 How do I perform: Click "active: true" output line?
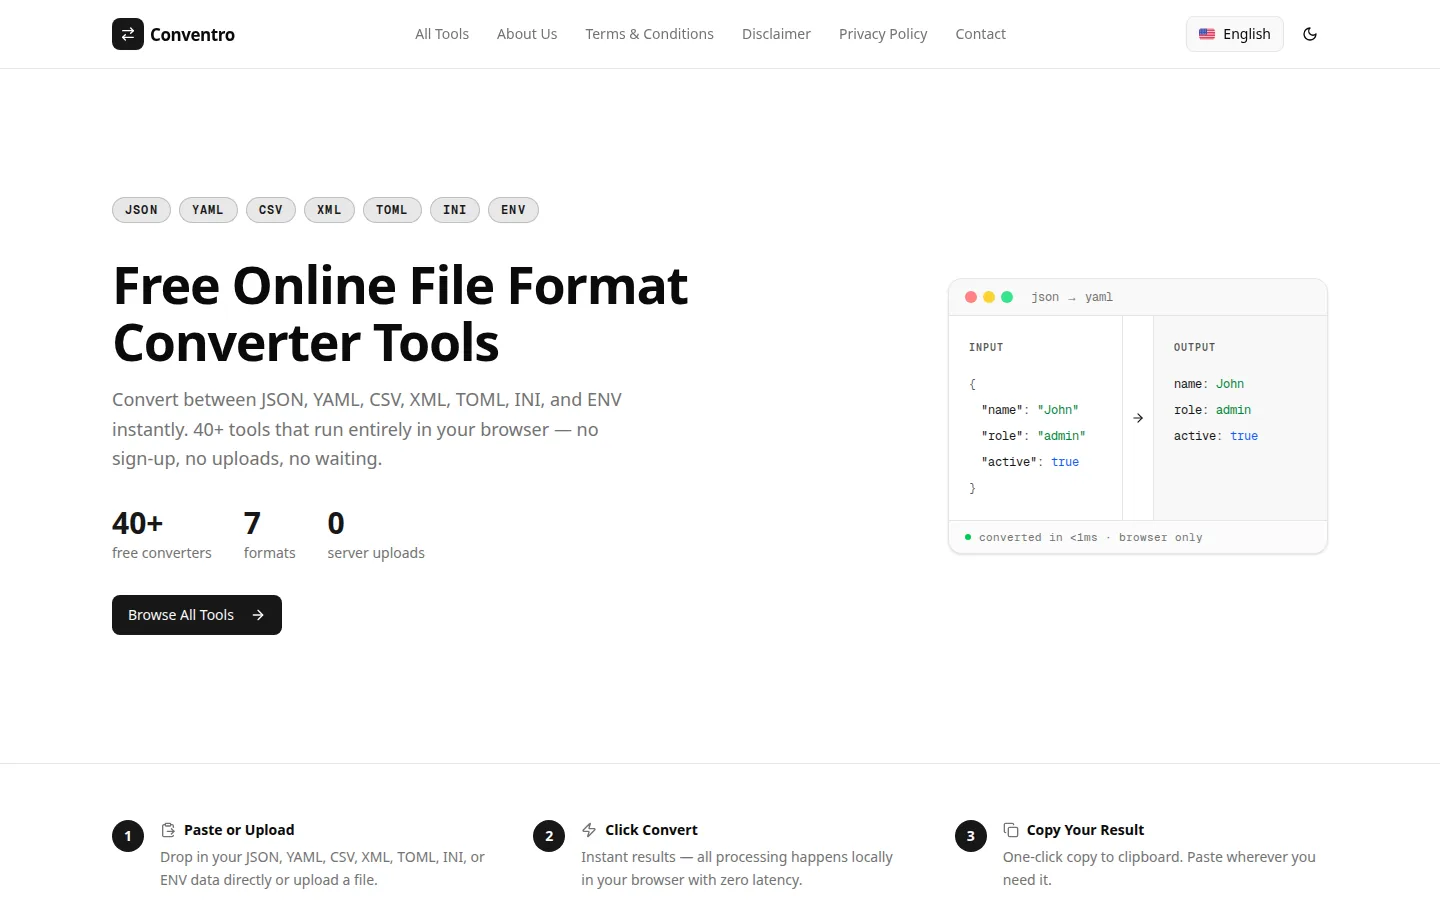click(1216, 436)
